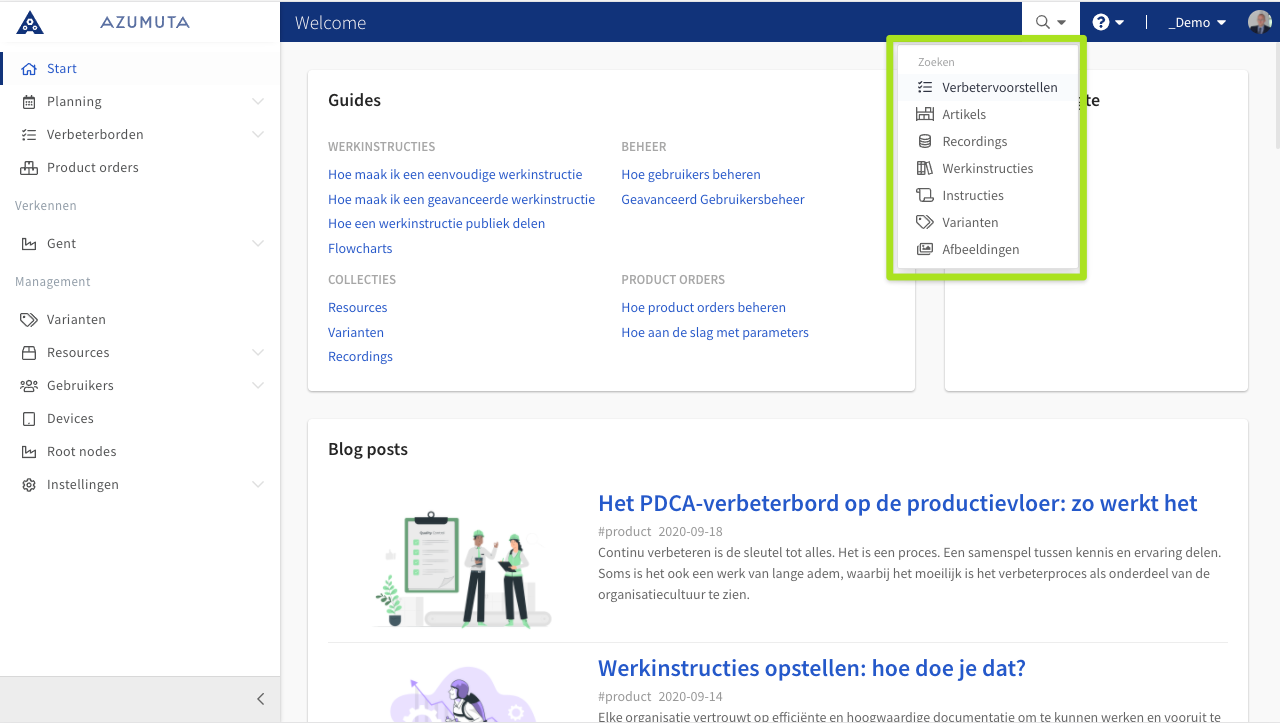This screenshot has width=1280, height=723.
Task: Click the Verbeterborden list icon
Action: 28,135
